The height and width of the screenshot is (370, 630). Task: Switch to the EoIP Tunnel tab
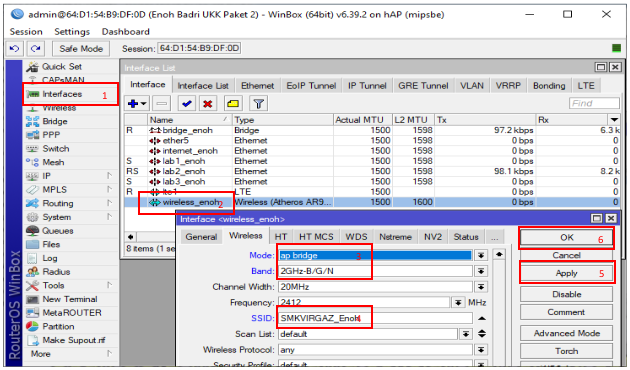pos(311,86)
